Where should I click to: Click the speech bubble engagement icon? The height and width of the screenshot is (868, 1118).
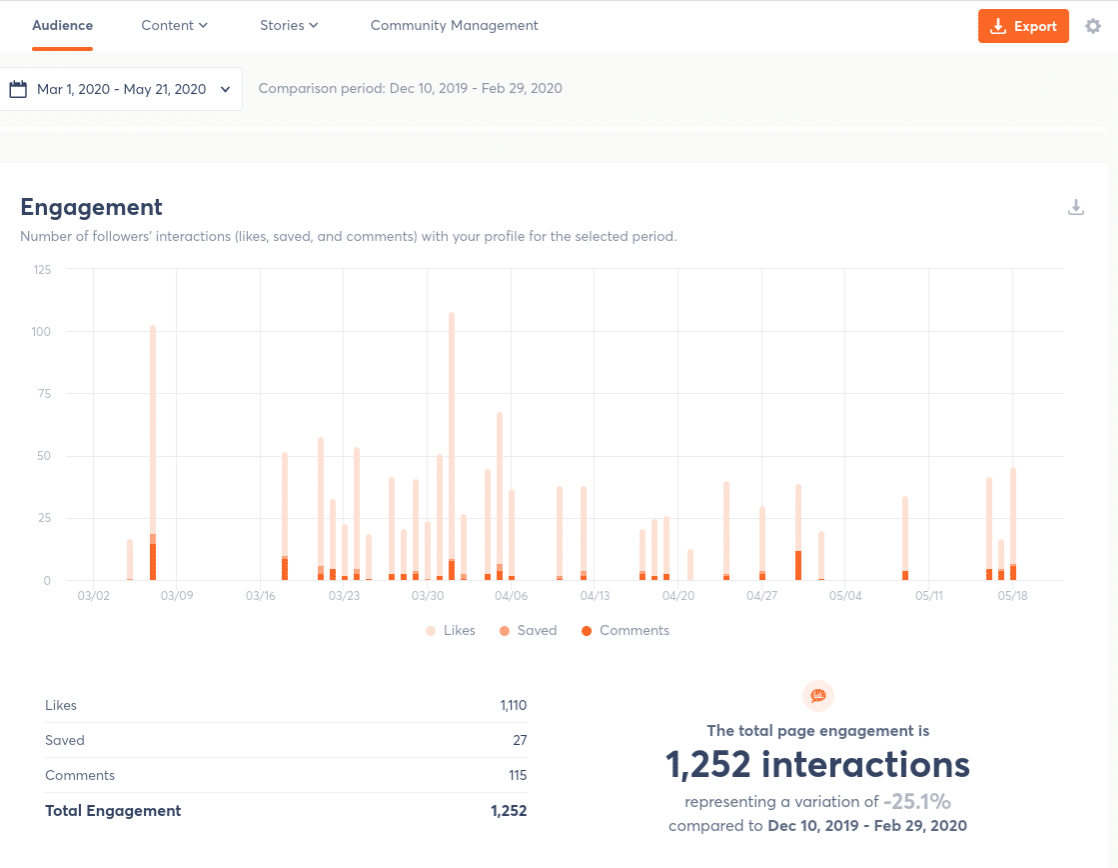[818, 696]
